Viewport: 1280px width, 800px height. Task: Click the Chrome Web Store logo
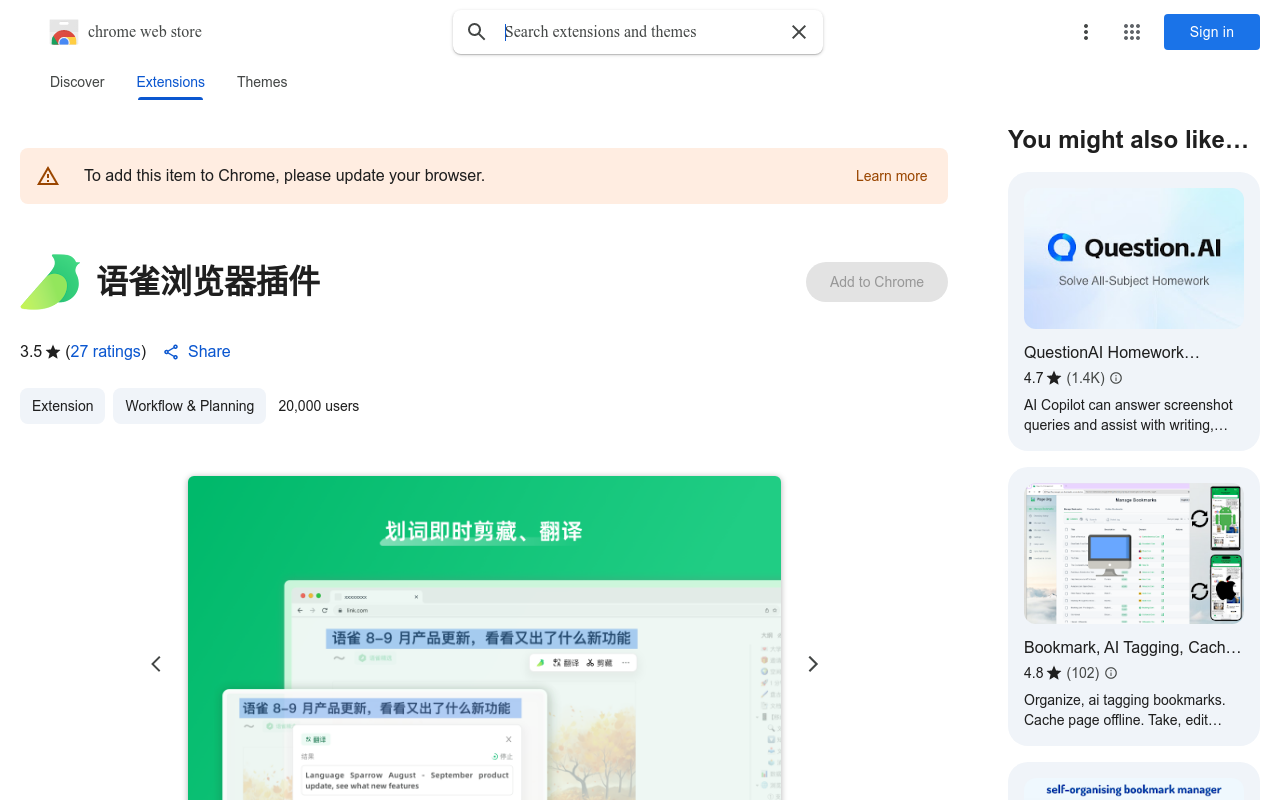64,32
